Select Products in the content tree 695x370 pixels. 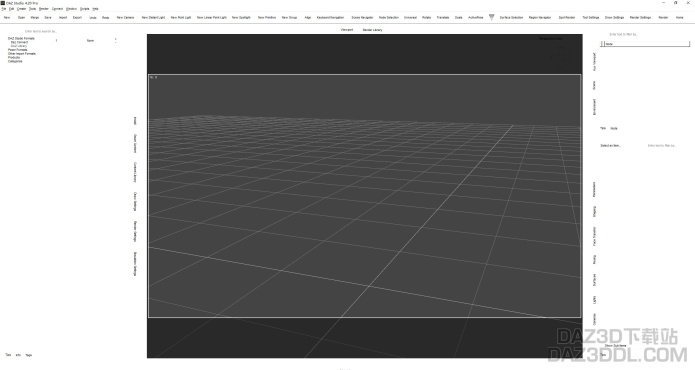14,58
